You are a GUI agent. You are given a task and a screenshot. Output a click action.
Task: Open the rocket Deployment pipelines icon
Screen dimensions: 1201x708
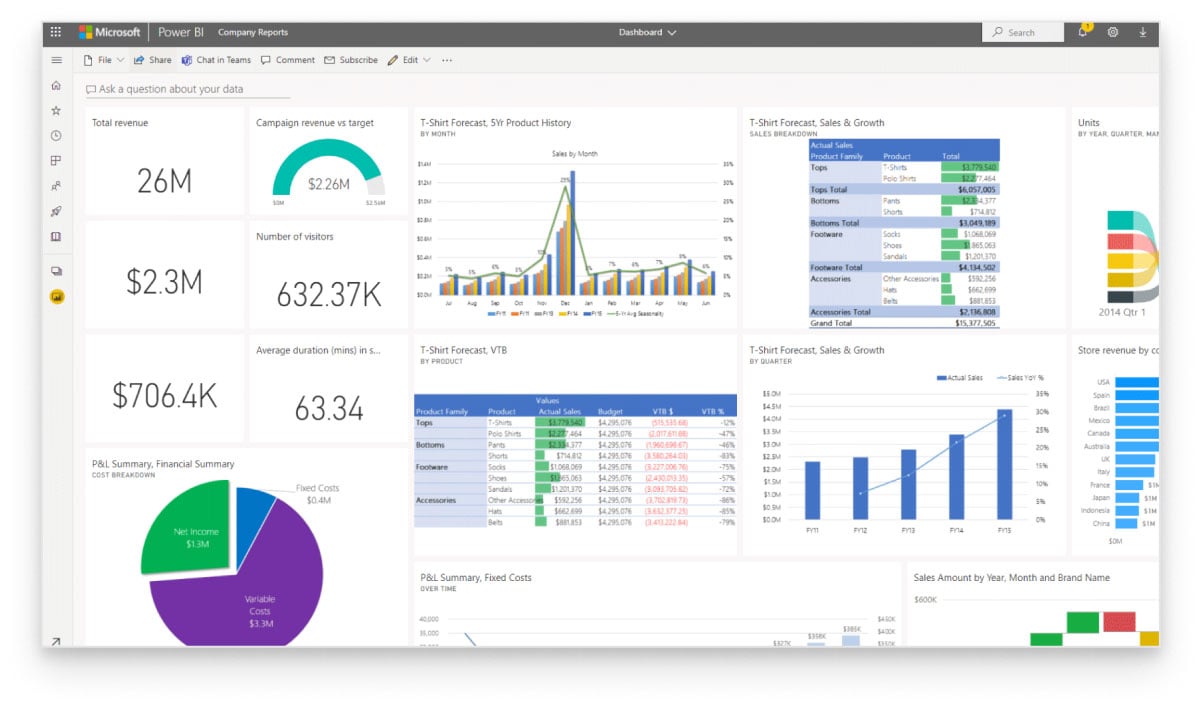[x=56, y=211]
